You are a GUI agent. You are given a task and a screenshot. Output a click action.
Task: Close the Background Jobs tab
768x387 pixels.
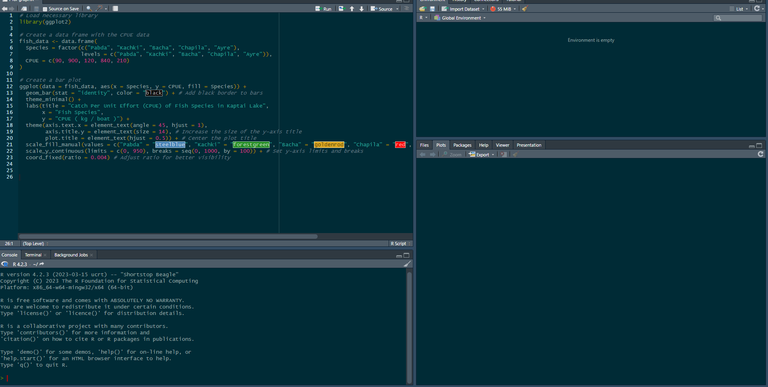pyautogui.click(x=92, y=255)
